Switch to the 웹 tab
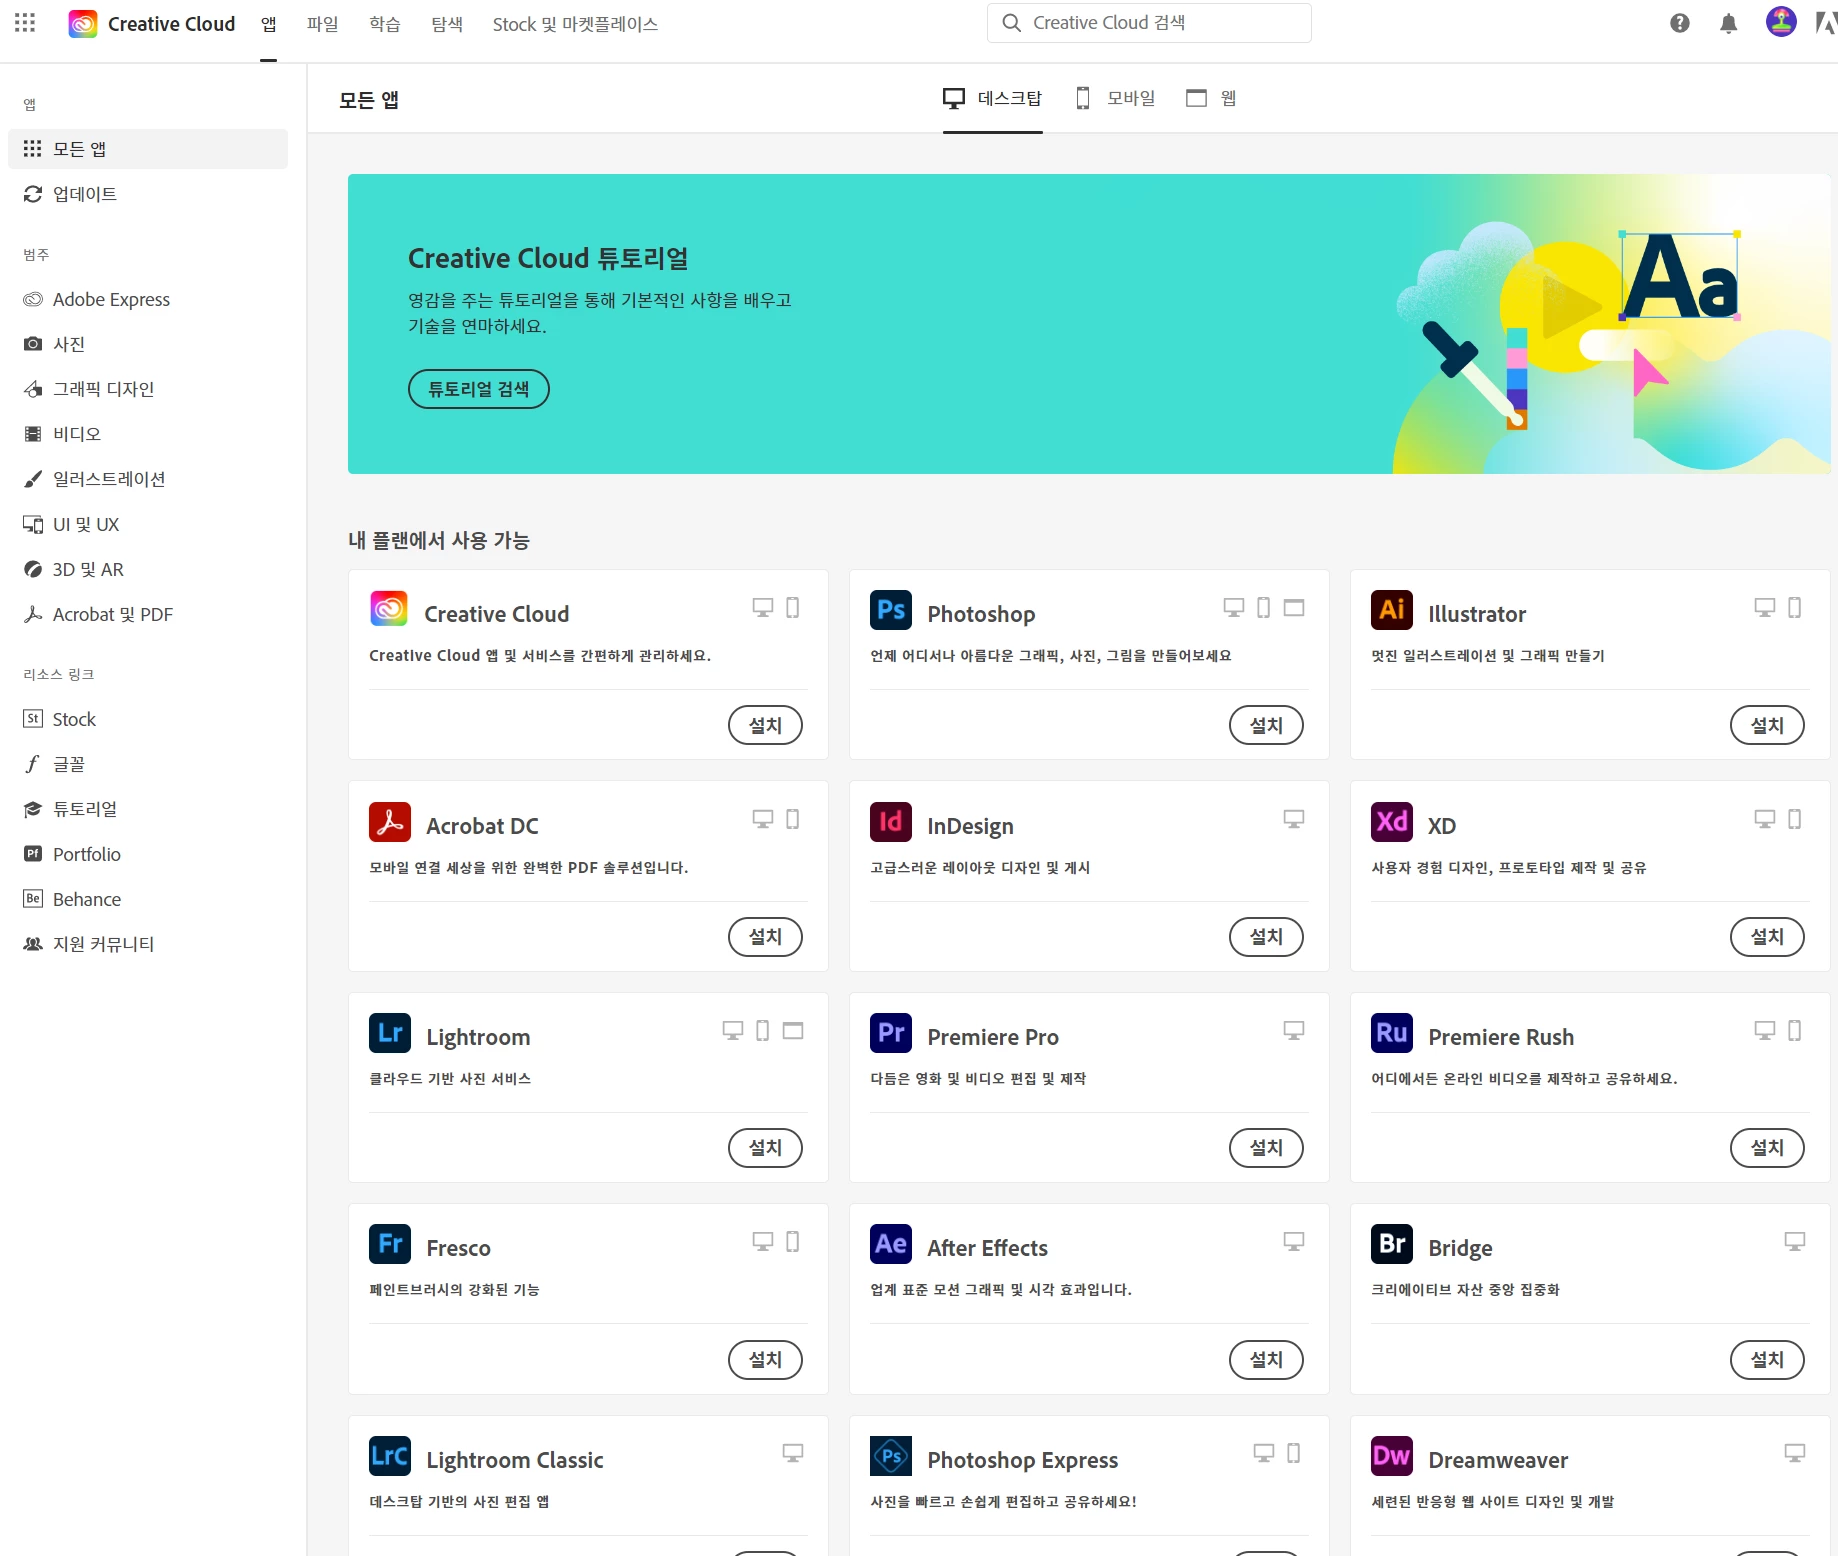1838x1556 pixels. click(1212, 98)
